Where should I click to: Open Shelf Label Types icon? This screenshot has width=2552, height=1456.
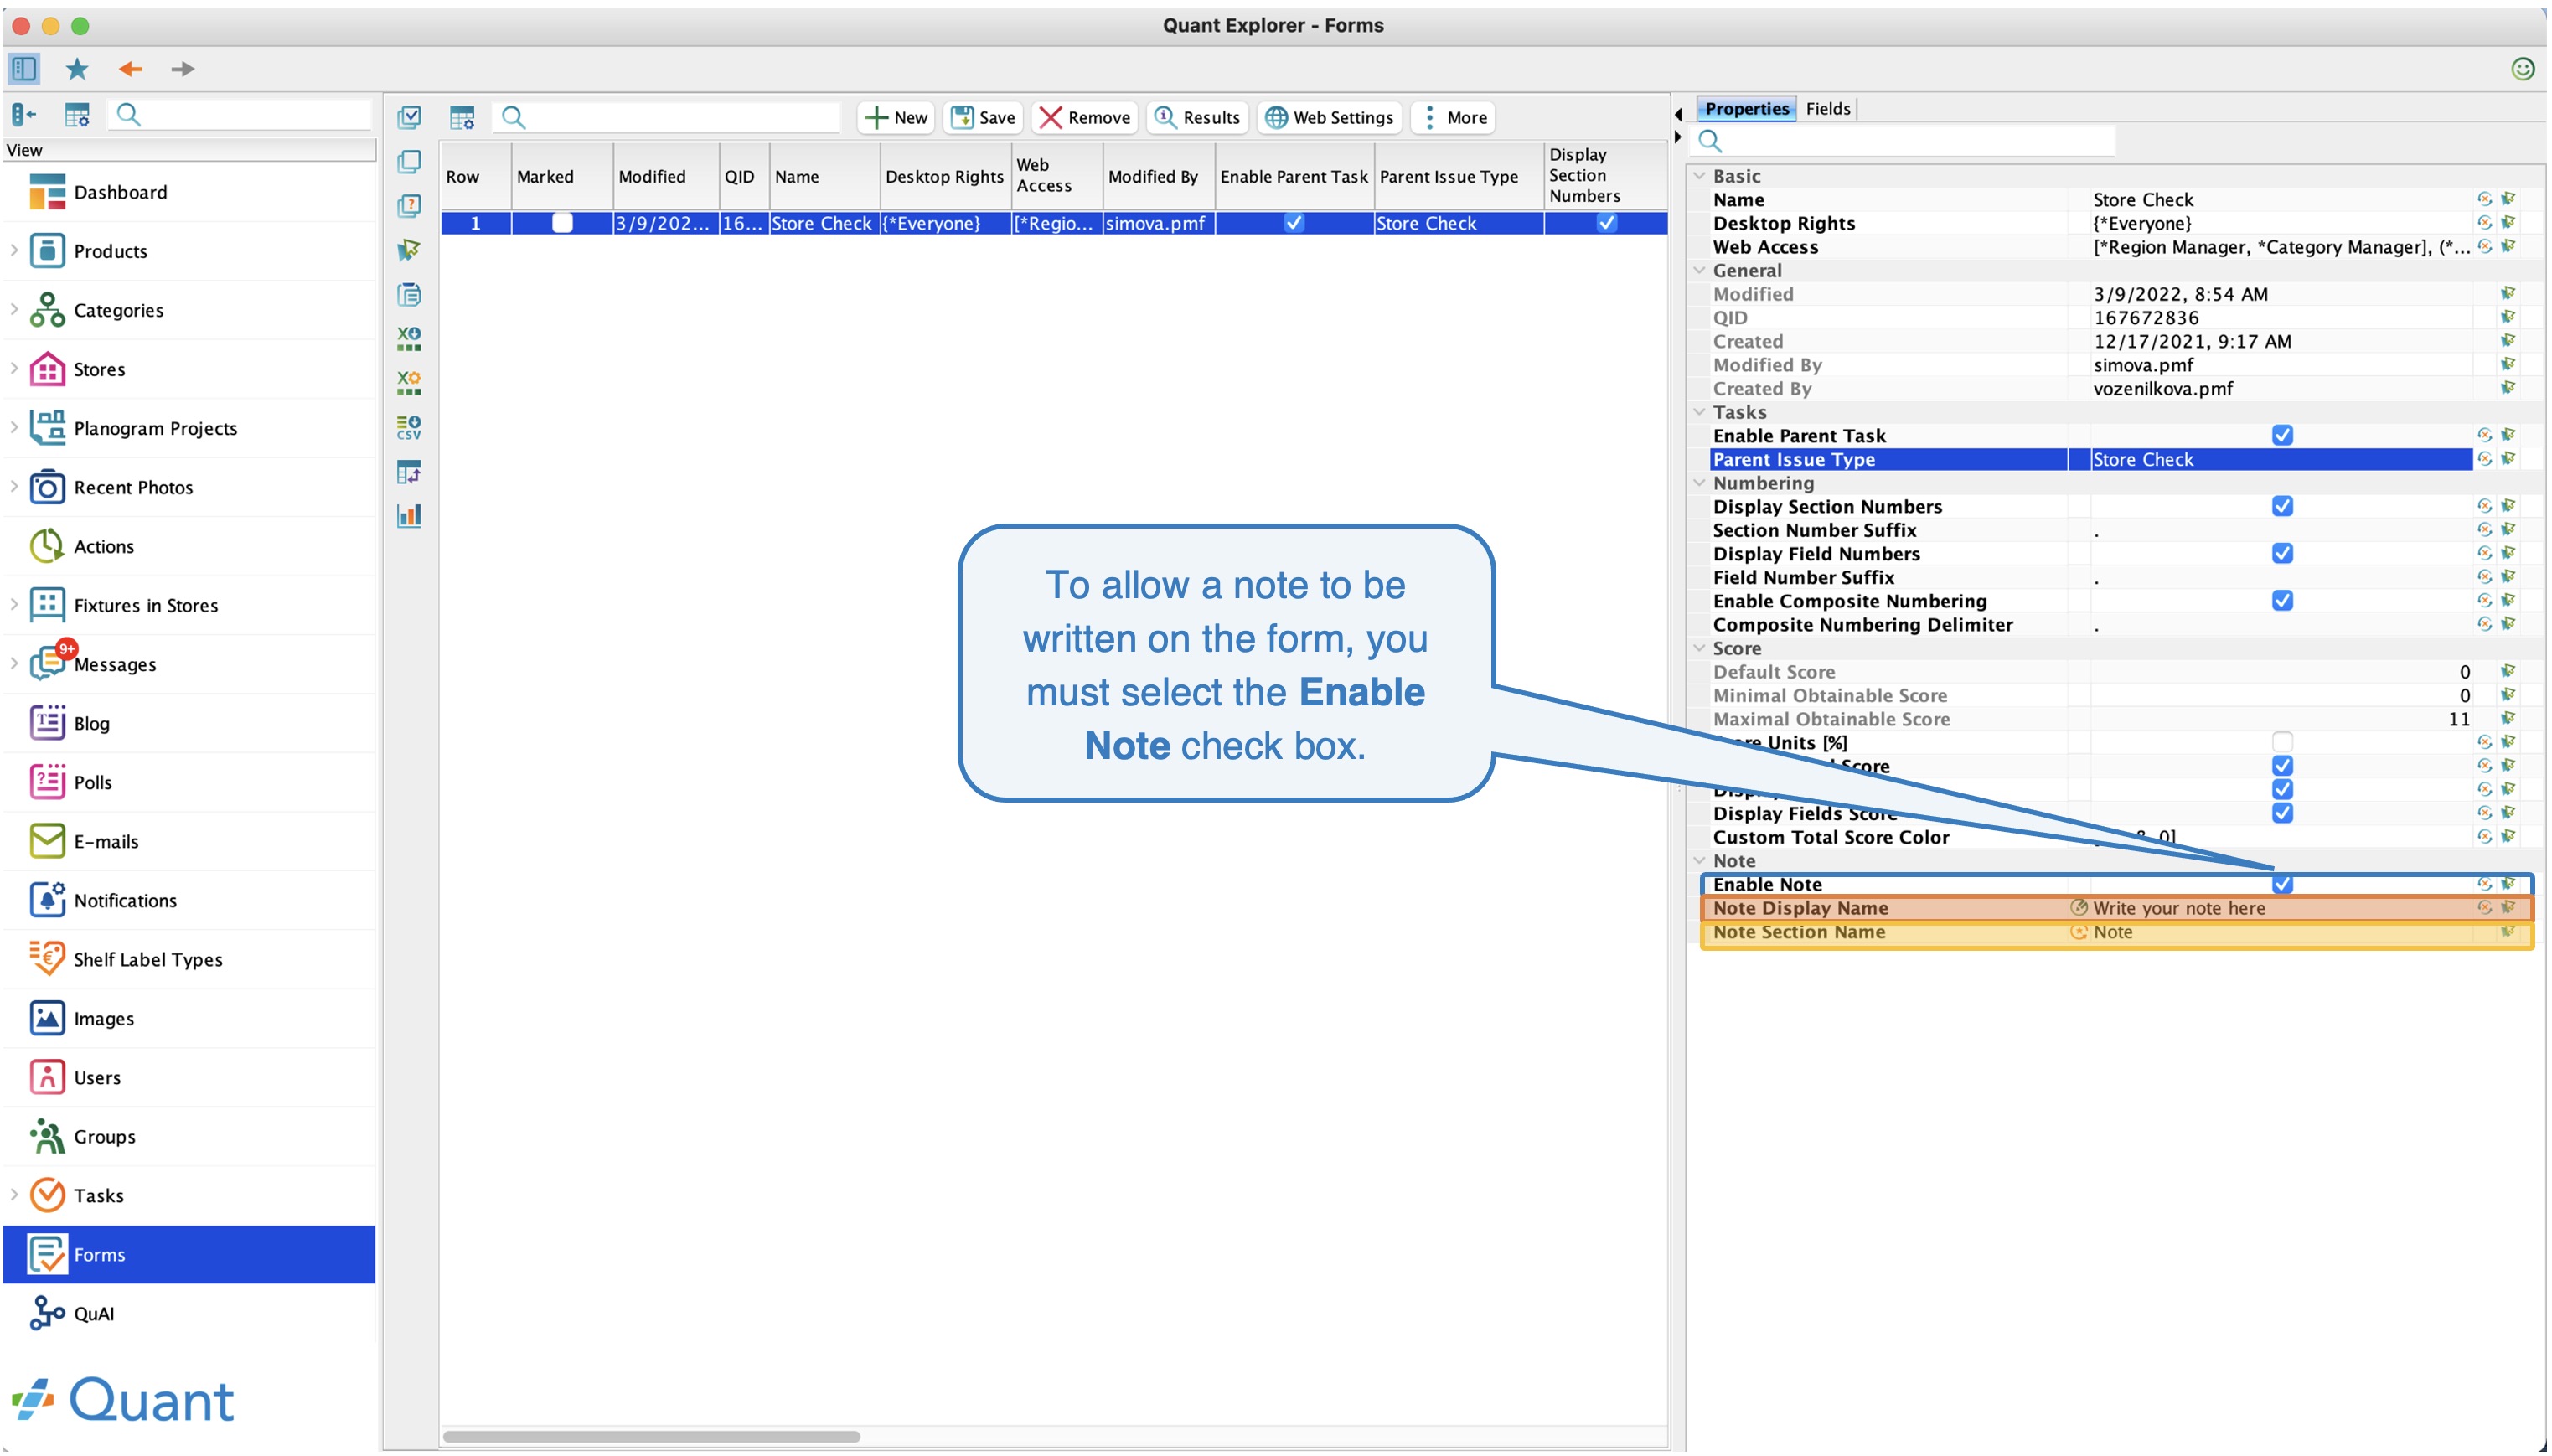[47, 959]
